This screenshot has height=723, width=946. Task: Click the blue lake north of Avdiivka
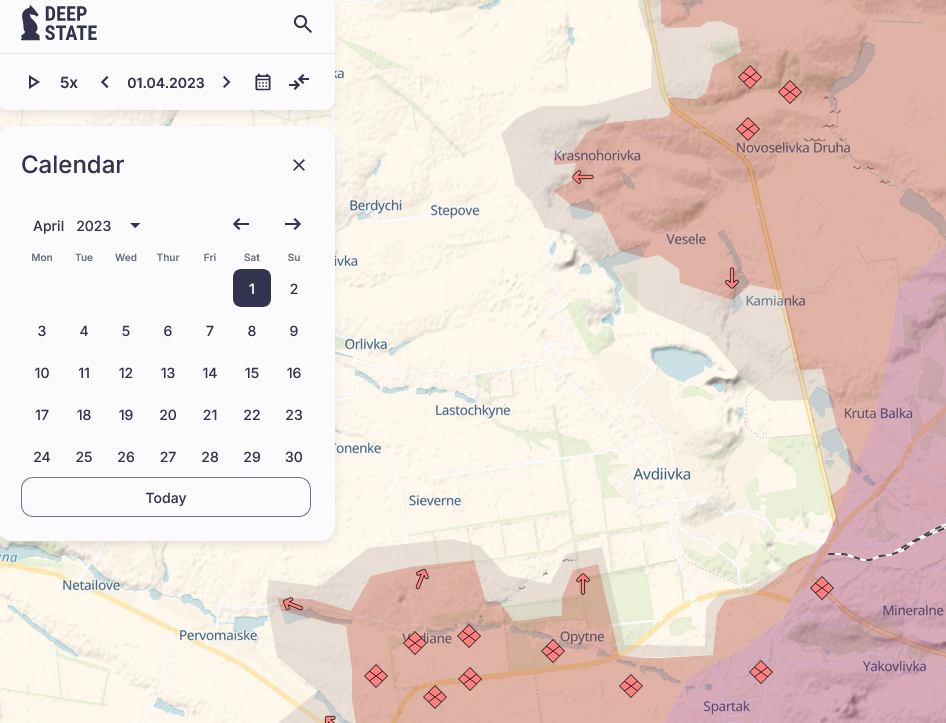coord(682,362)
